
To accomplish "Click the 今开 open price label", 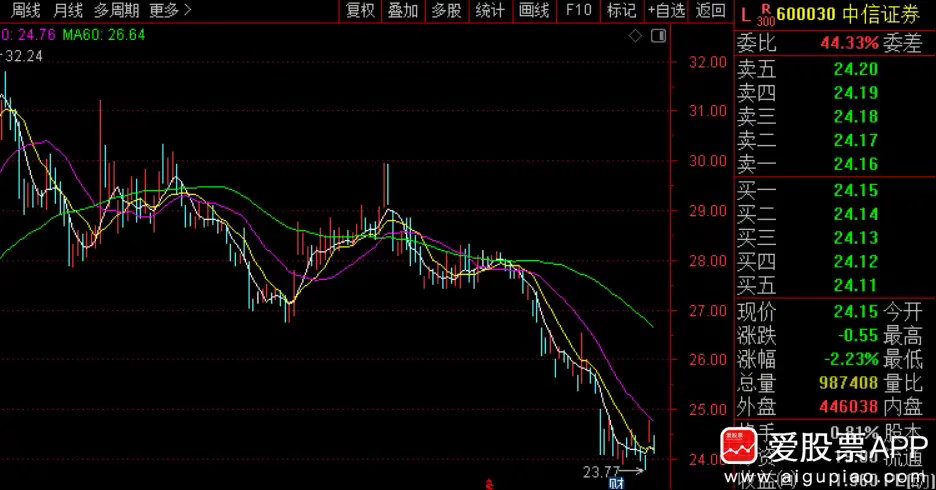I will (903, 312).
